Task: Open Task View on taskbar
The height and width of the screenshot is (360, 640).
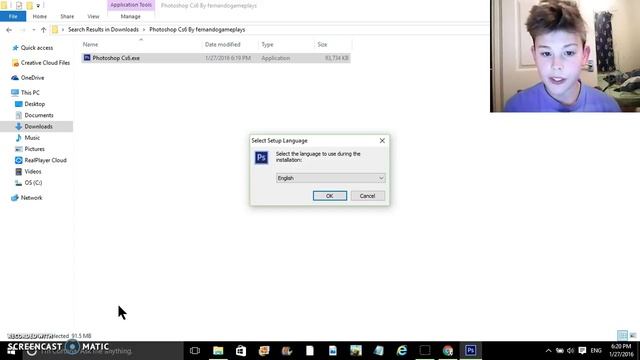Action: (x=195, y=351)
